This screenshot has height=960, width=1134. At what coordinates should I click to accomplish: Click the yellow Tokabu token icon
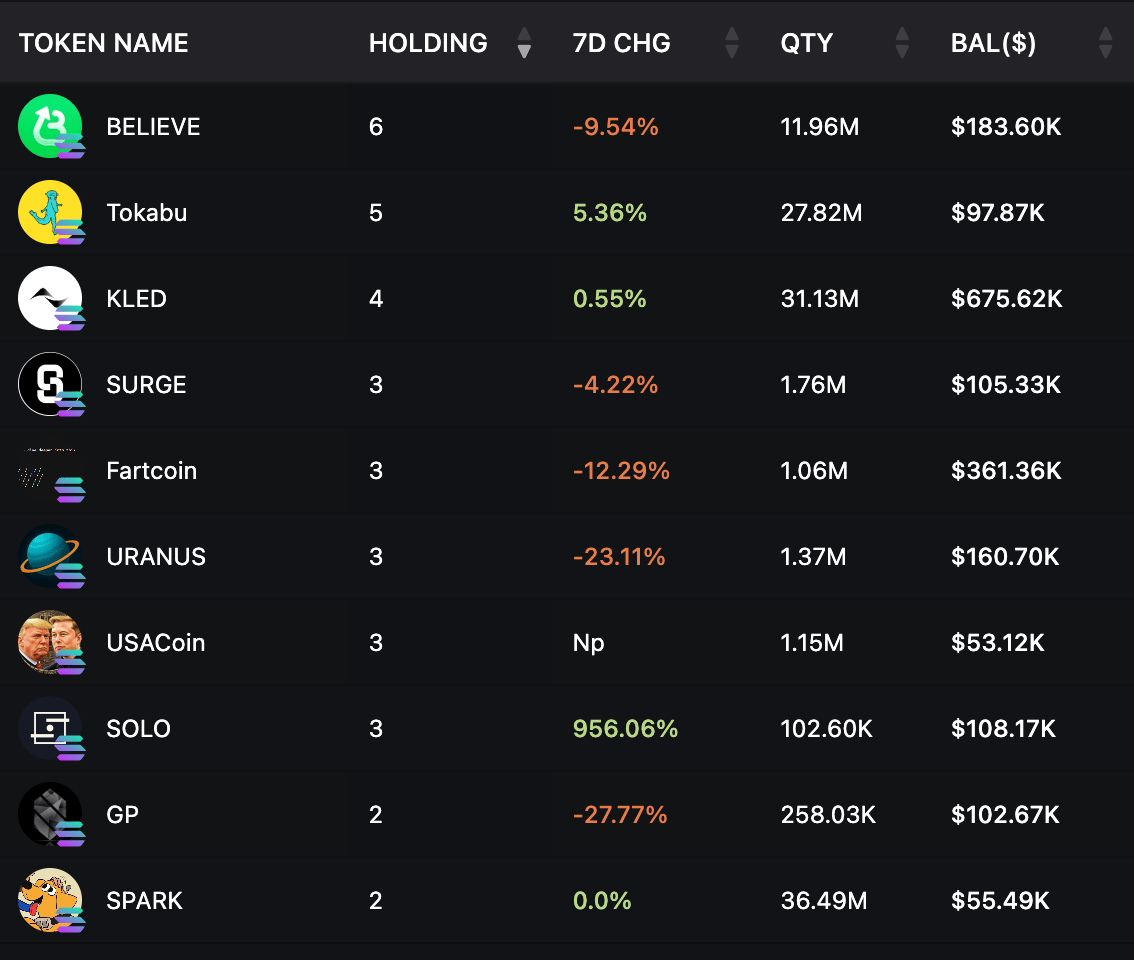tap(49, 212)
